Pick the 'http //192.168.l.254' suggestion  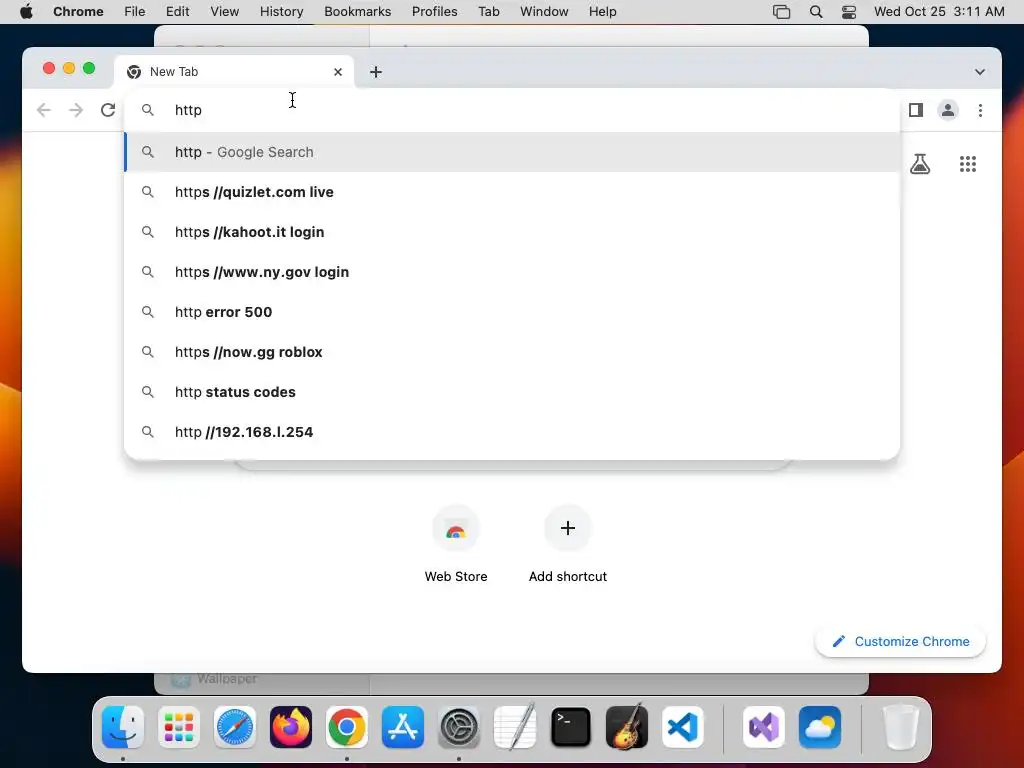tap(512, 432)
